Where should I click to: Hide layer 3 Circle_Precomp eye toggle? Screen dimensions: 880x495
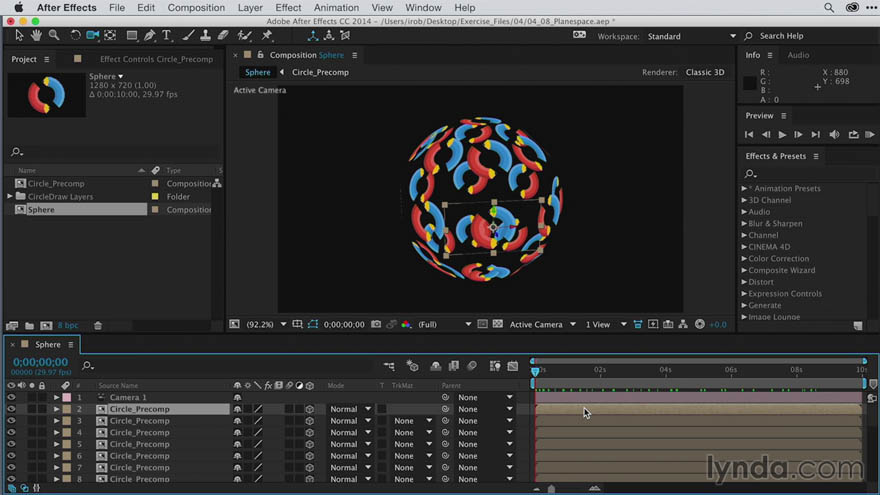point(11,421)
